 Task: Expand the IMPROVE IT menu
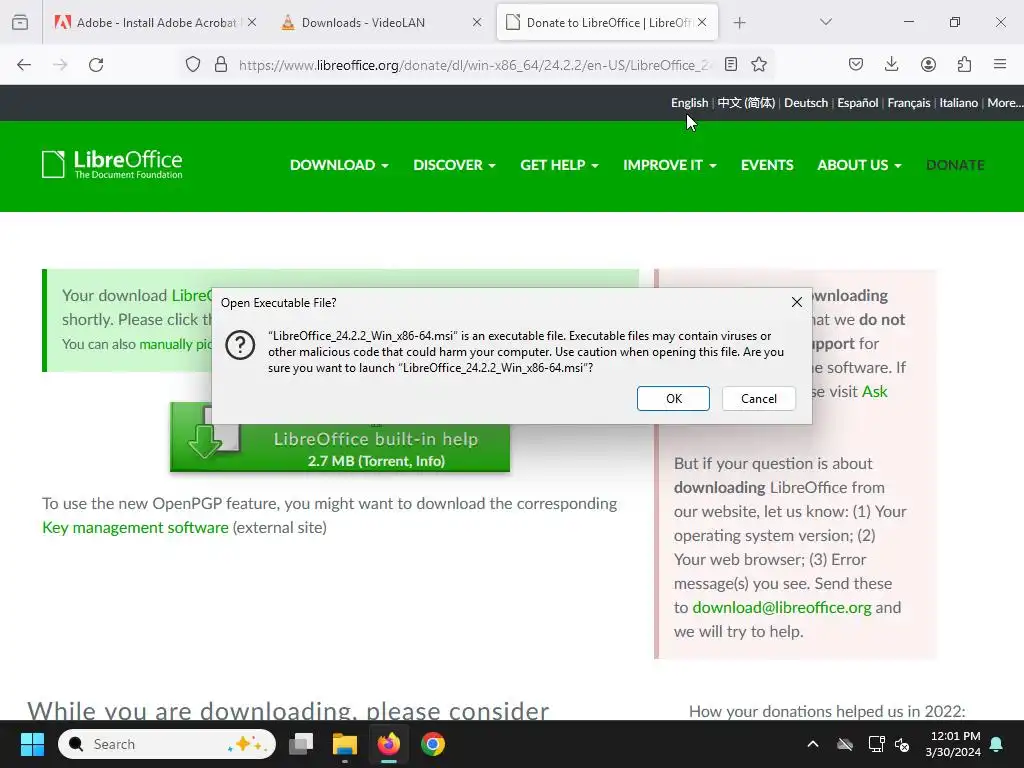tap(669, 165)
